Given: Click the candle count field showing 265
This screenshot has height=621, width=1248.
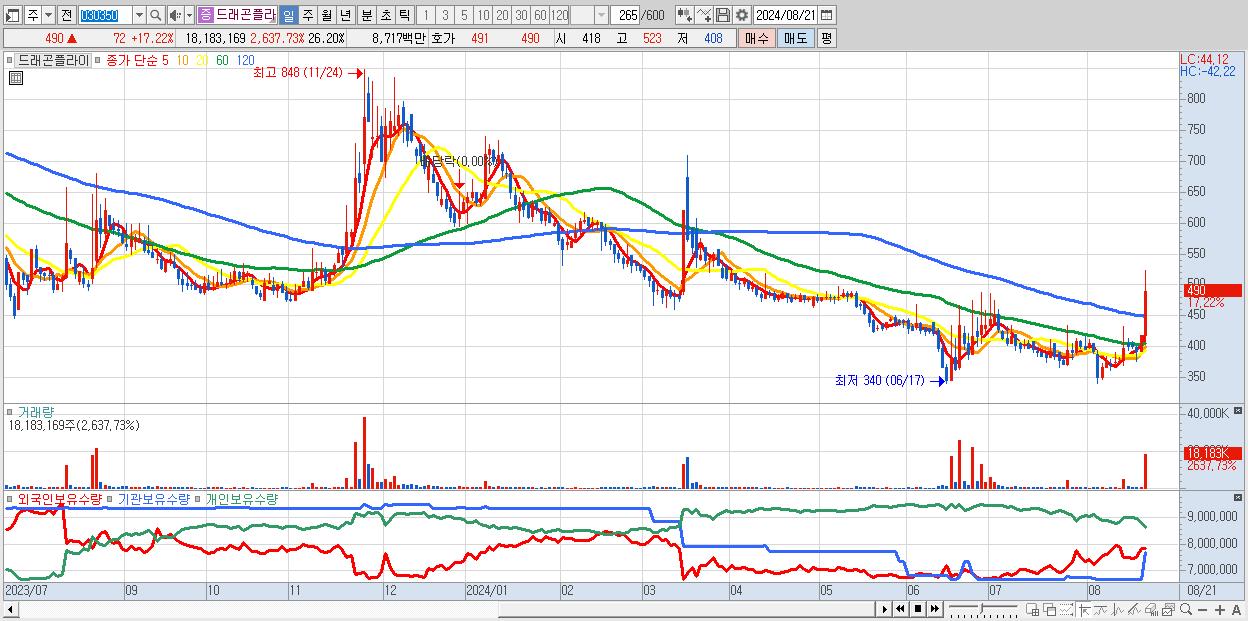Looking at the screenshot, I should click(x=625, y=15).
